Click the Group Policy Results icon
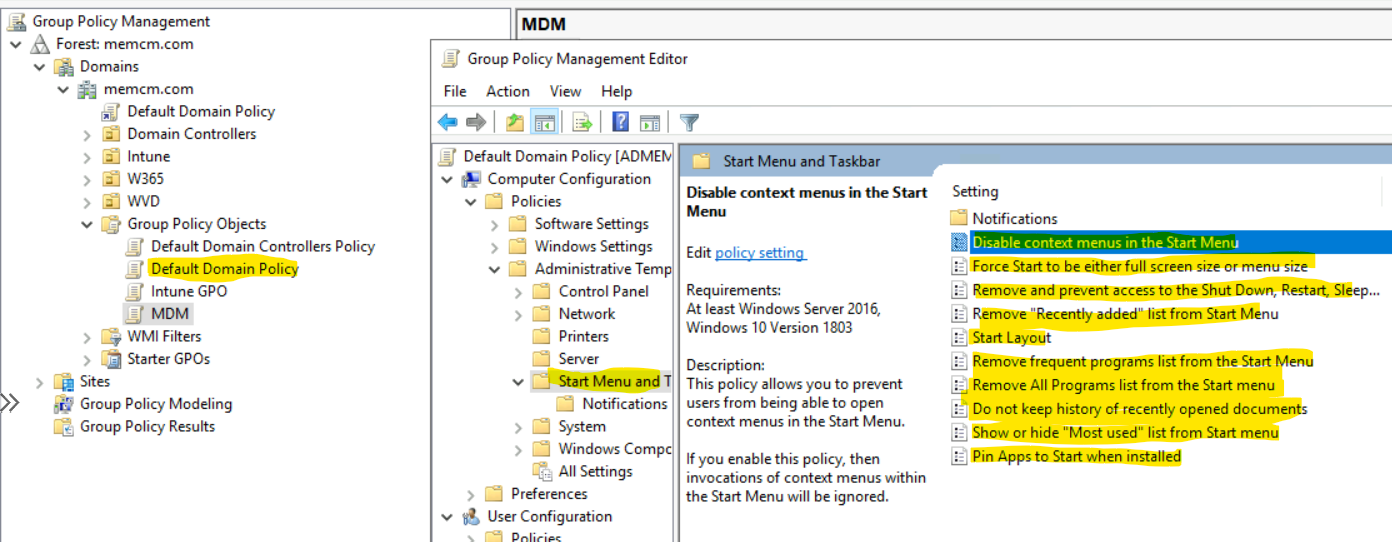 (64, 426)
